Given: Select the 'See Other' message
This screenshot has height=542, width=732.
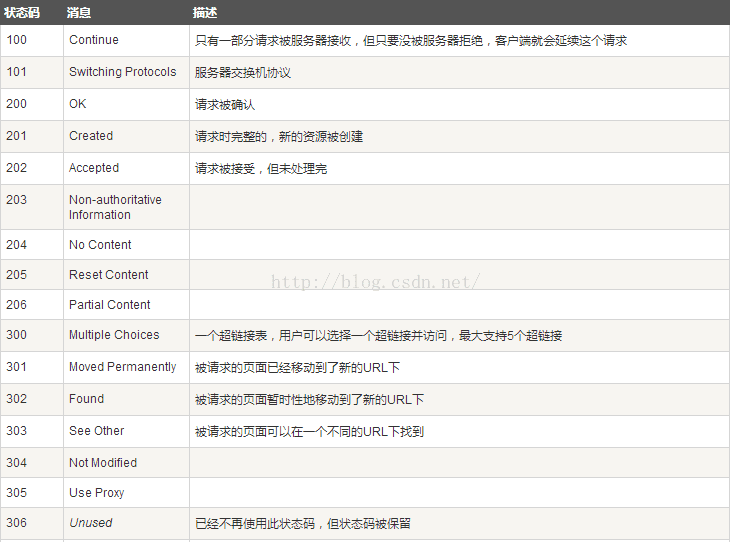Looking at the screenshot, I should (97, 430).
